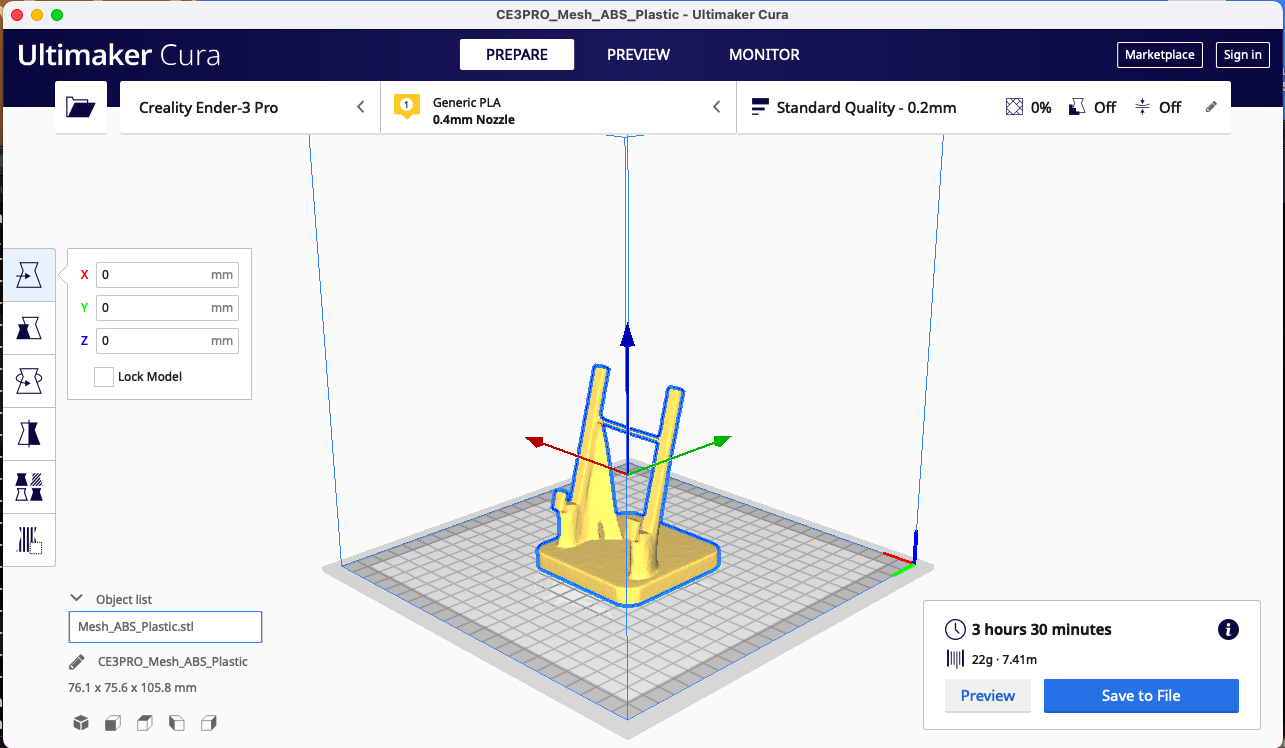1285x748 pixels.
Task: Focus the Z position field
Action: [x=167, y=341]
